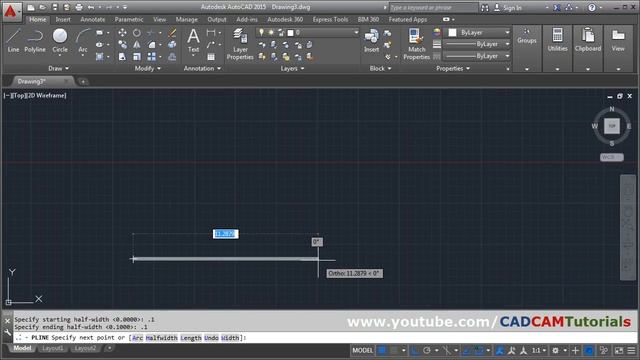The width and height of the screenshot is (640, 360).
Task: Click the Linear dimension icon
Action: tap(211, 33)
